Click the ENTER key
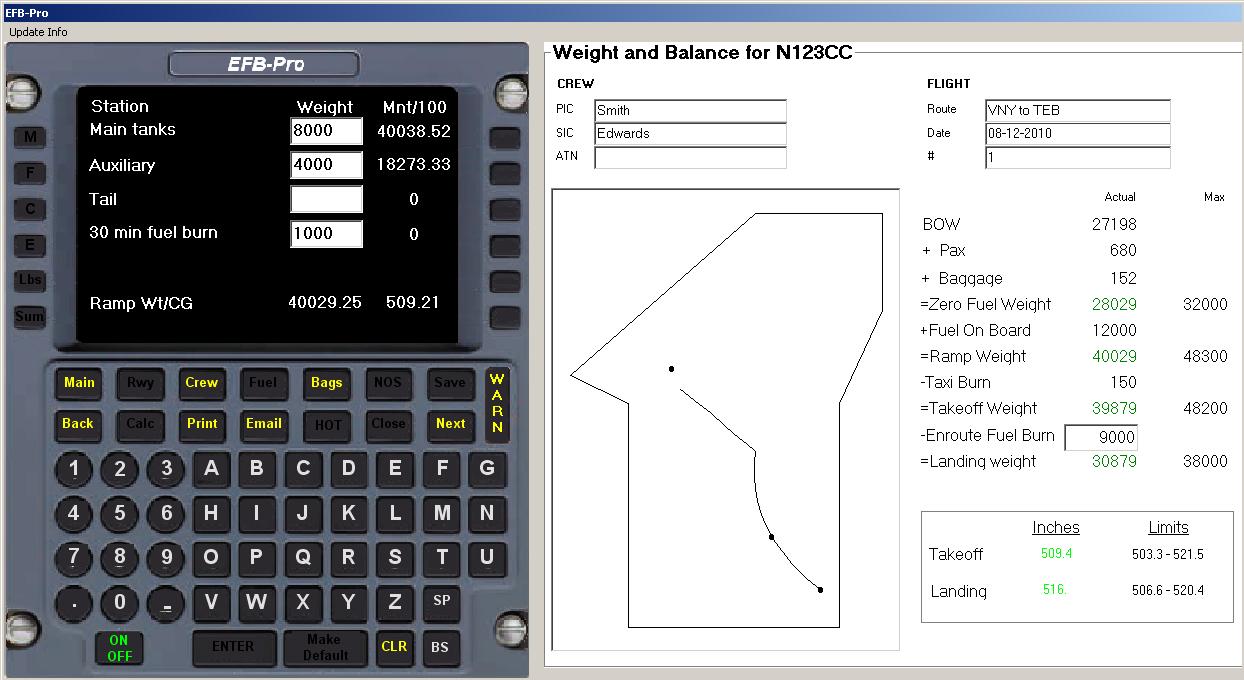 [x=233, y=647]
